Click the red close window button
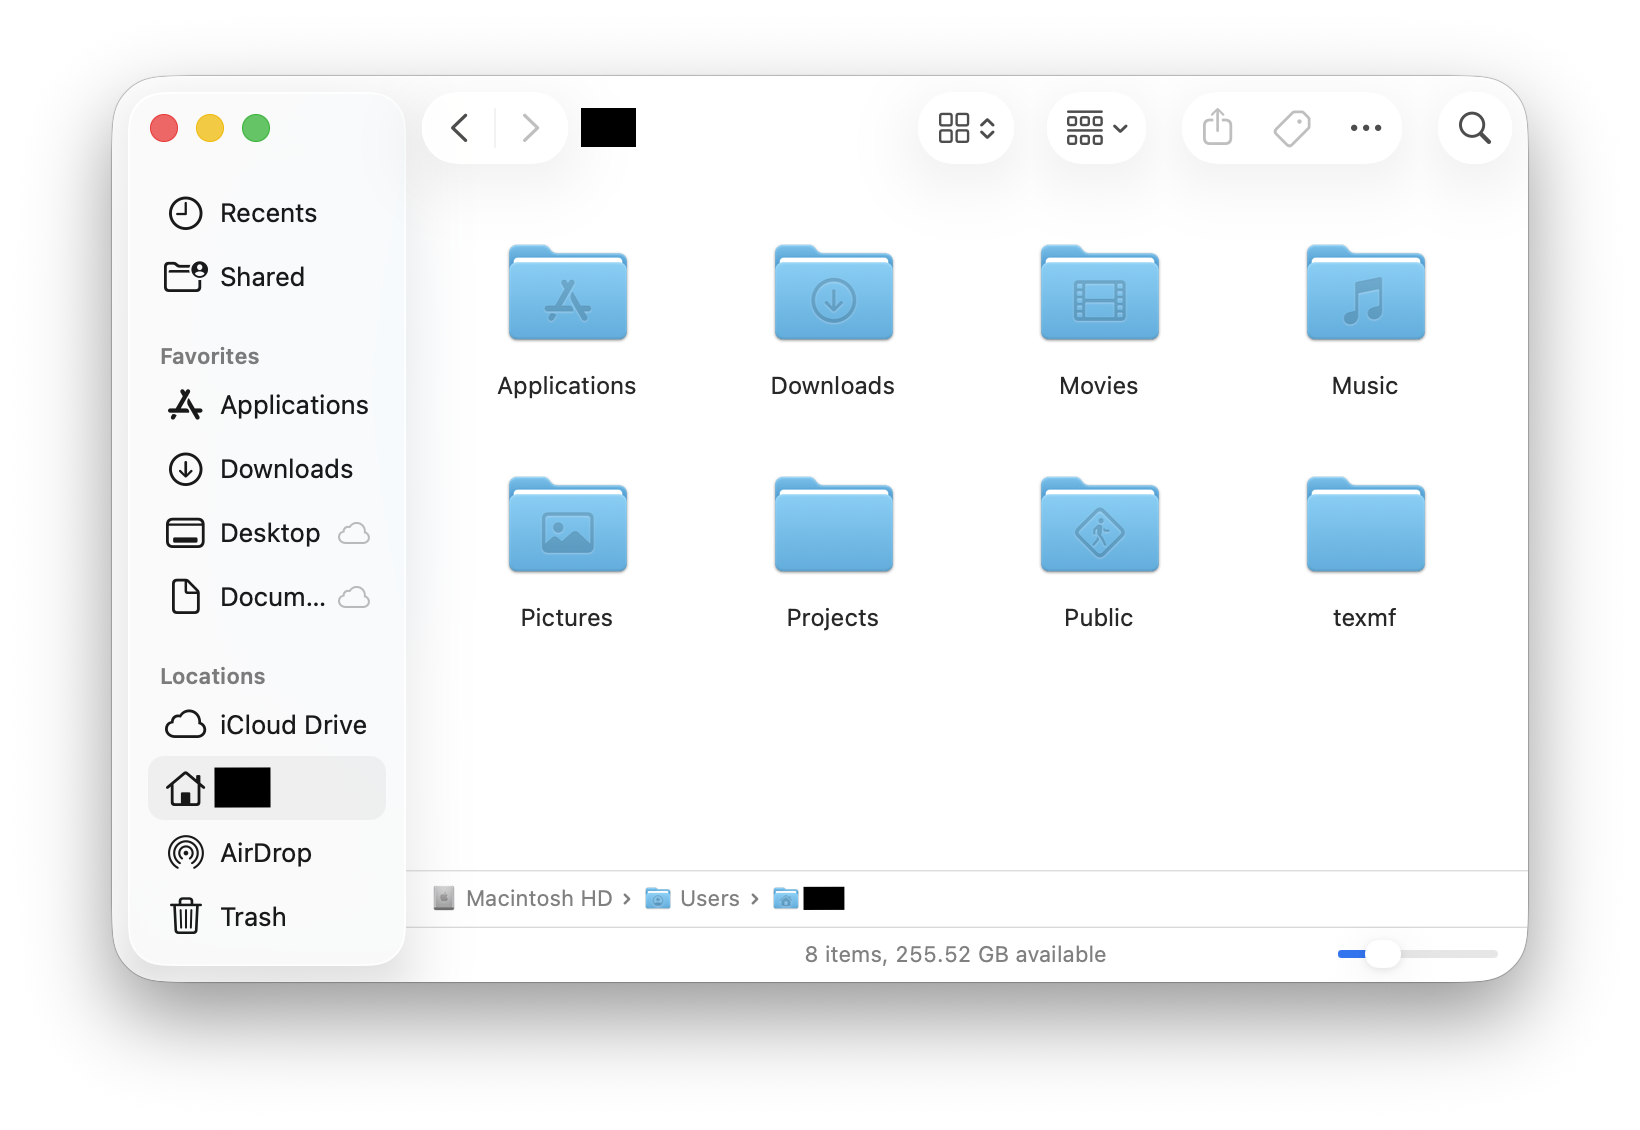Image resolution: width=1640 pixels, height=1130 pixels. click(164, 128)
